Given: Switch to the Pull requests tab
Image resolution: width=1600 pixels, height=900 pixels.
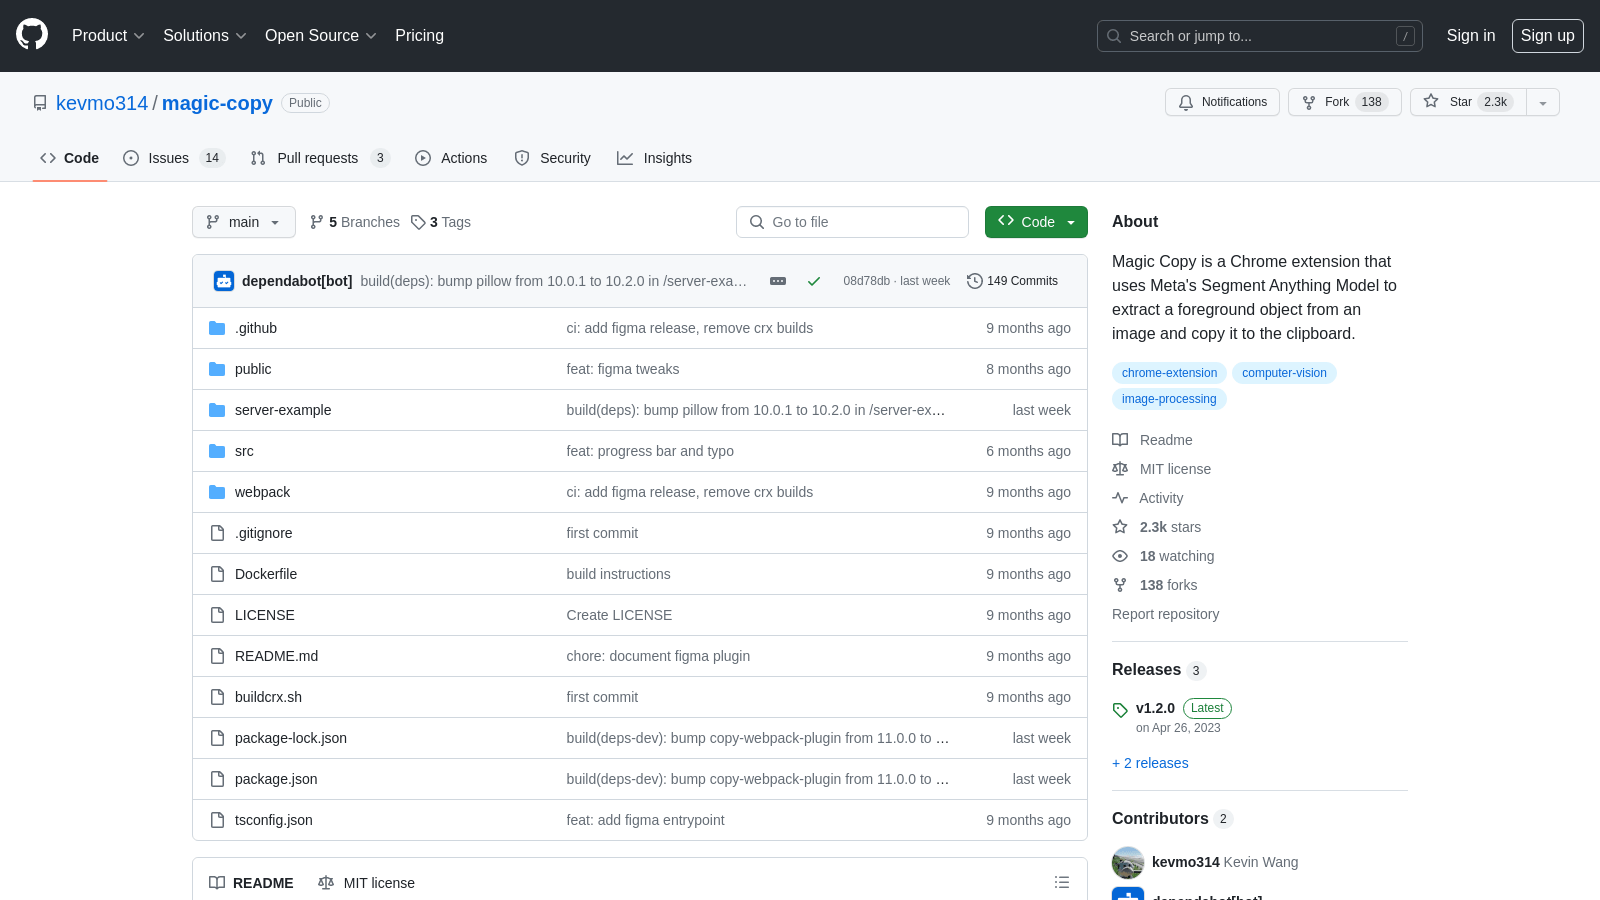Looking at the screenshot, I should [x=319, y=158].
